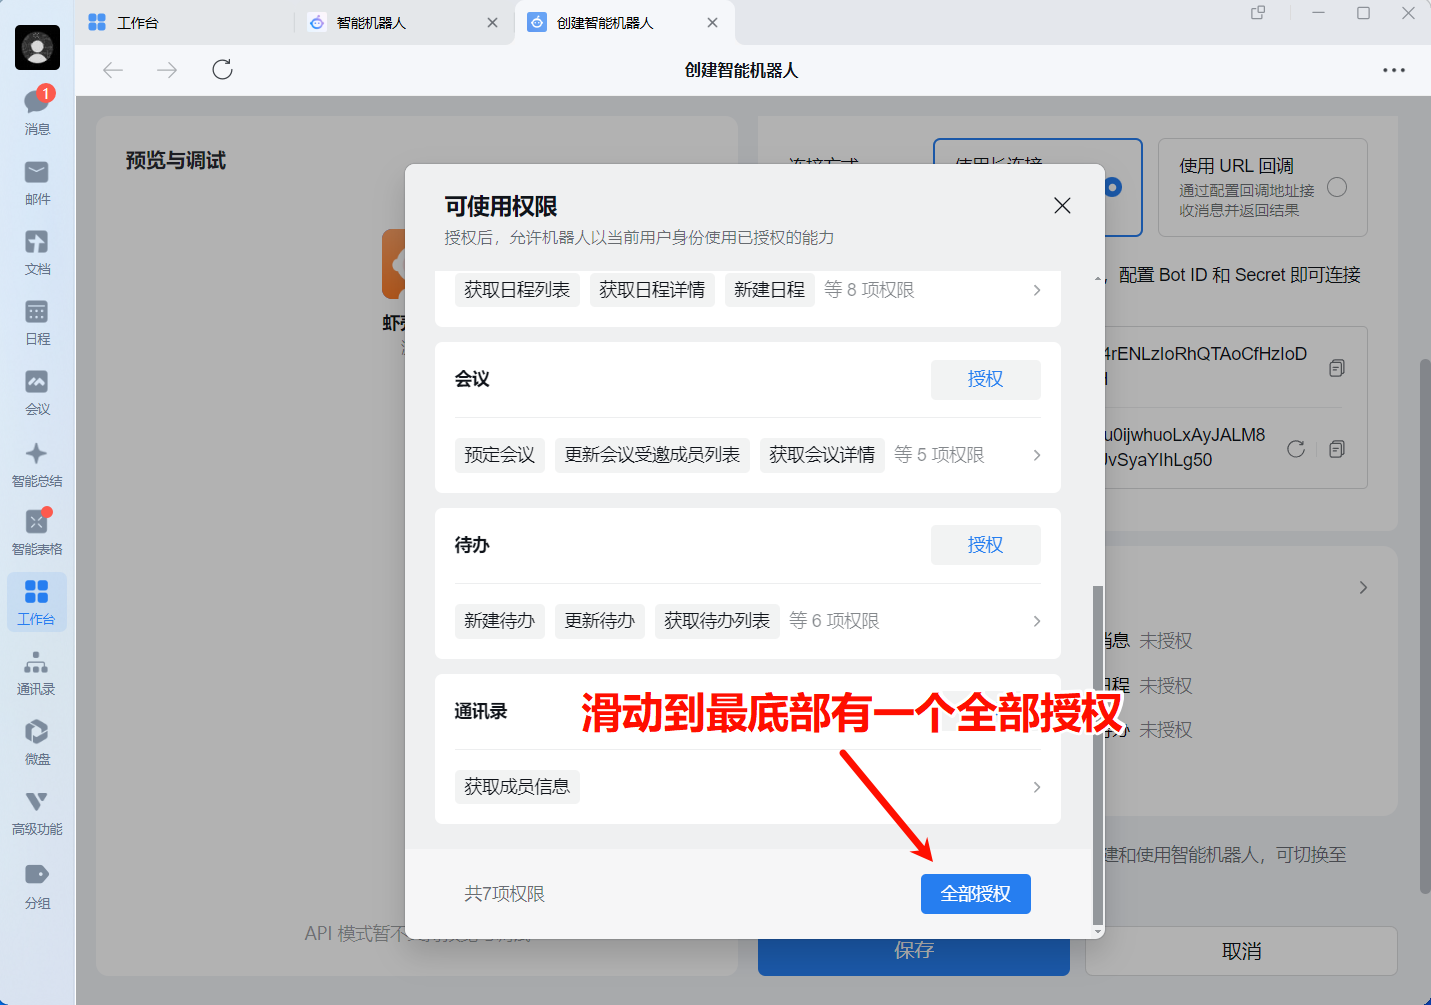The height and width of the screenshot is (1005, 1431).
Task: Go back with the back arrow
Action: (113, 70)
